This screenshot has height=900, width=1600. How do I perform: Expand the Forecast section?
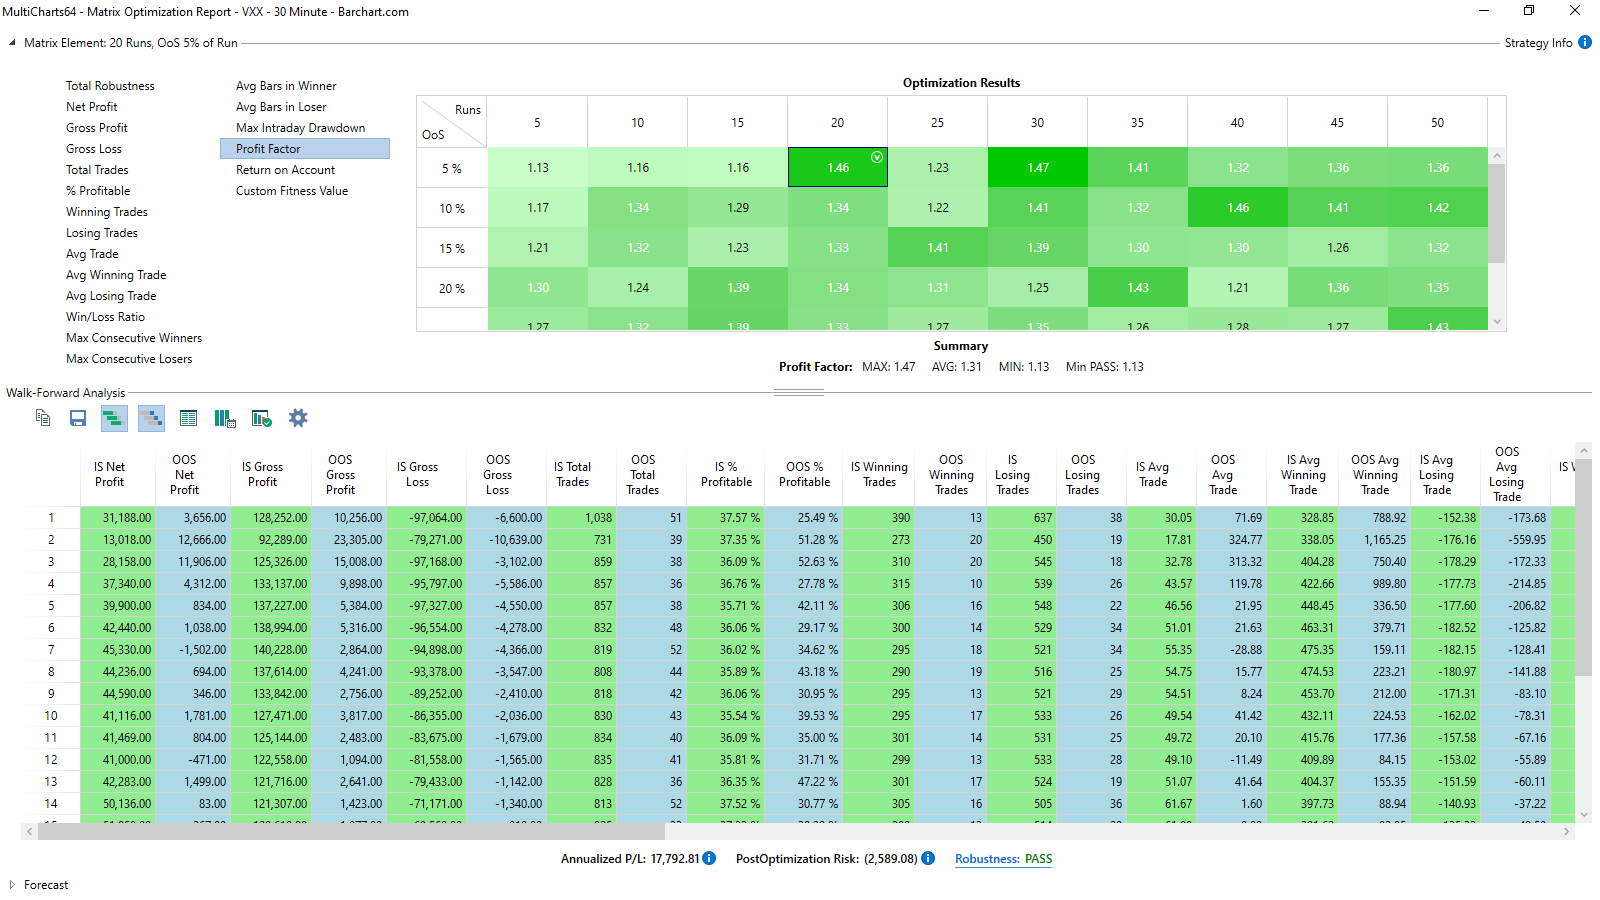pyautogui.click(x=12, y=885)
